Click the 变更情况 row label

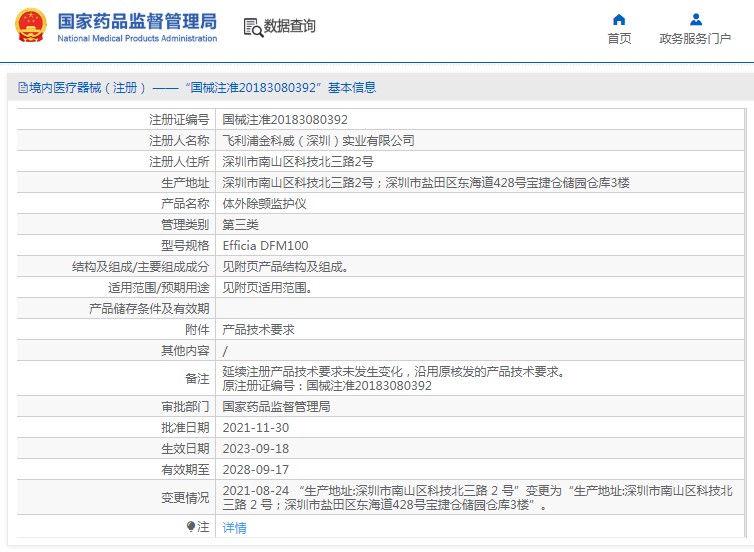coord(185,498)
